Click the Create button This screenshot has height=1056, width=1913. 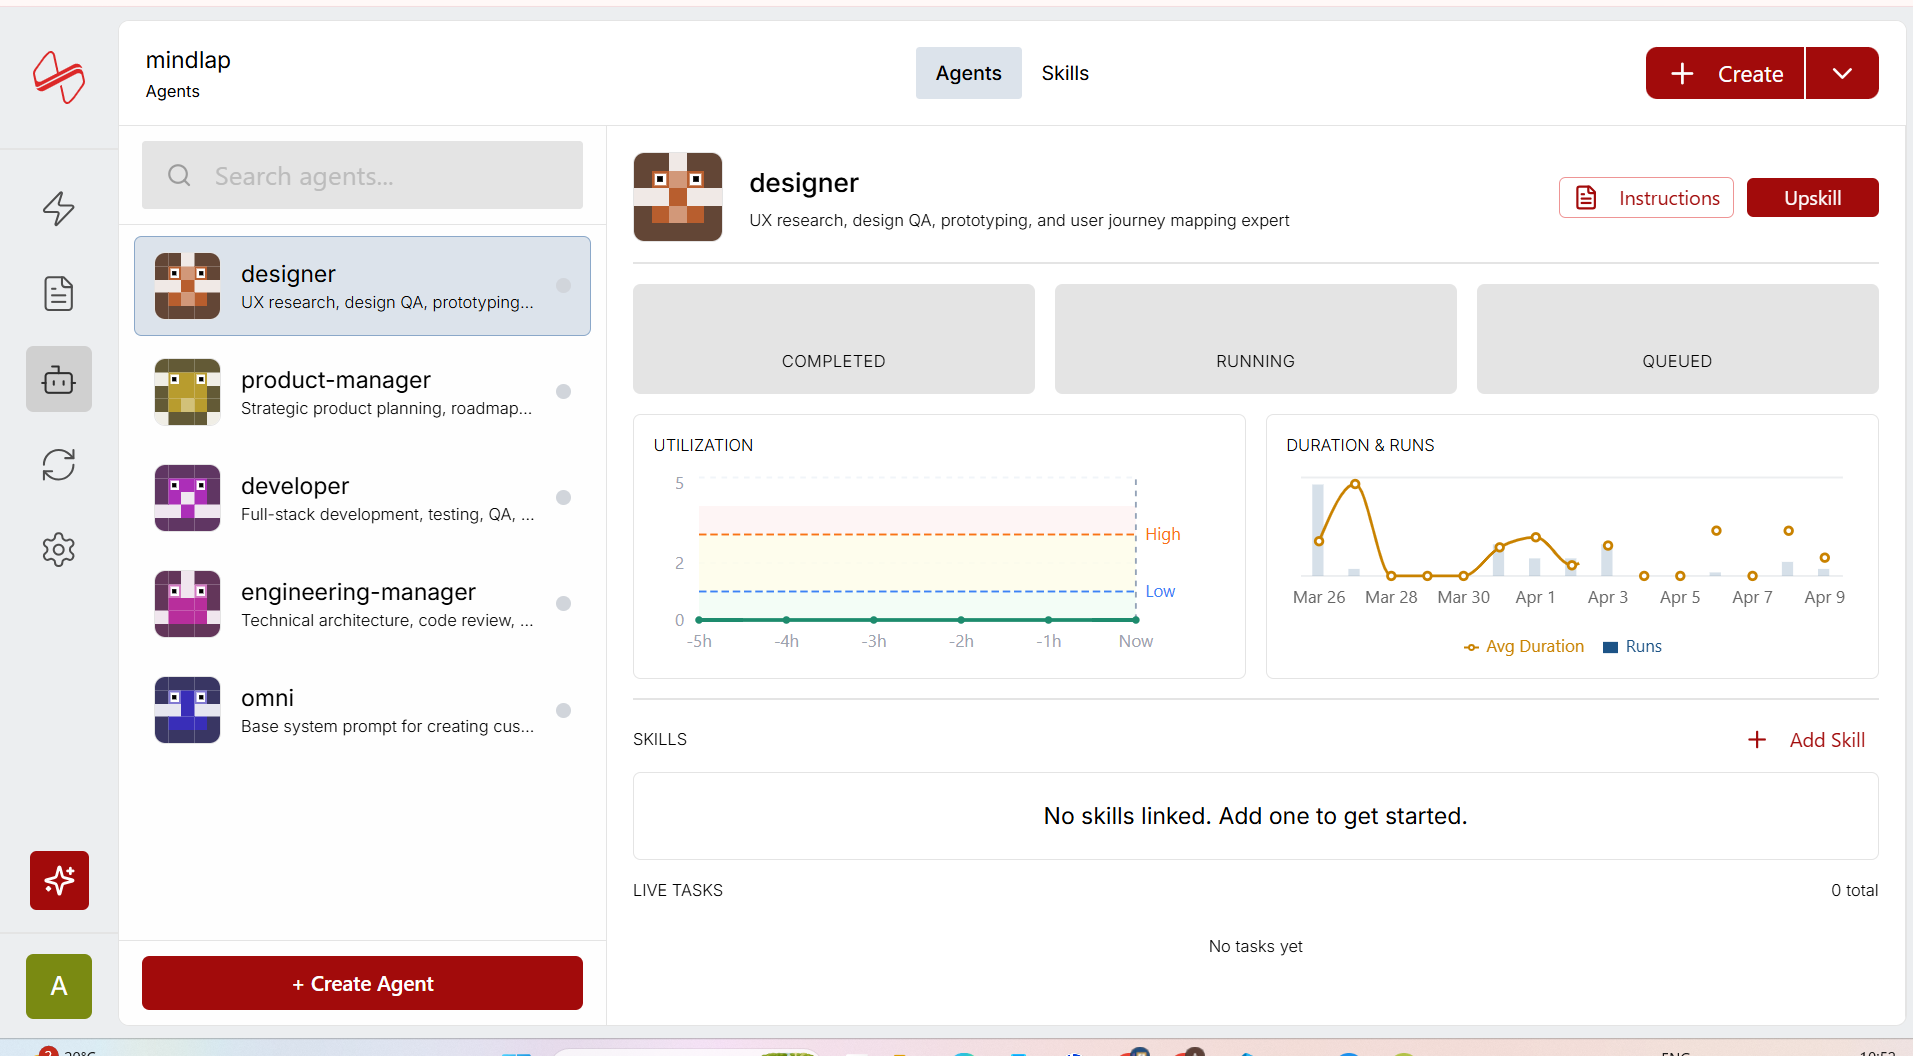(1725, 73)
